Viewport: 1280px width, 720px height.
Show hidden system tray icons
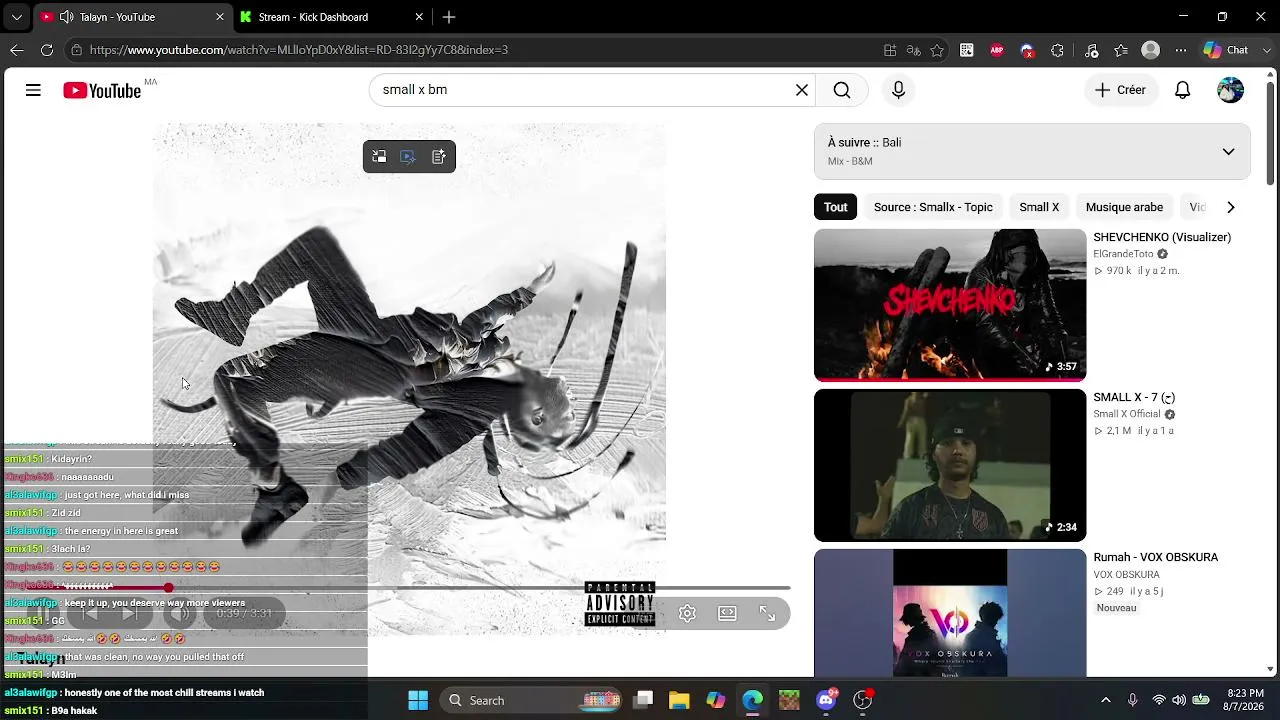[1105, 700]
